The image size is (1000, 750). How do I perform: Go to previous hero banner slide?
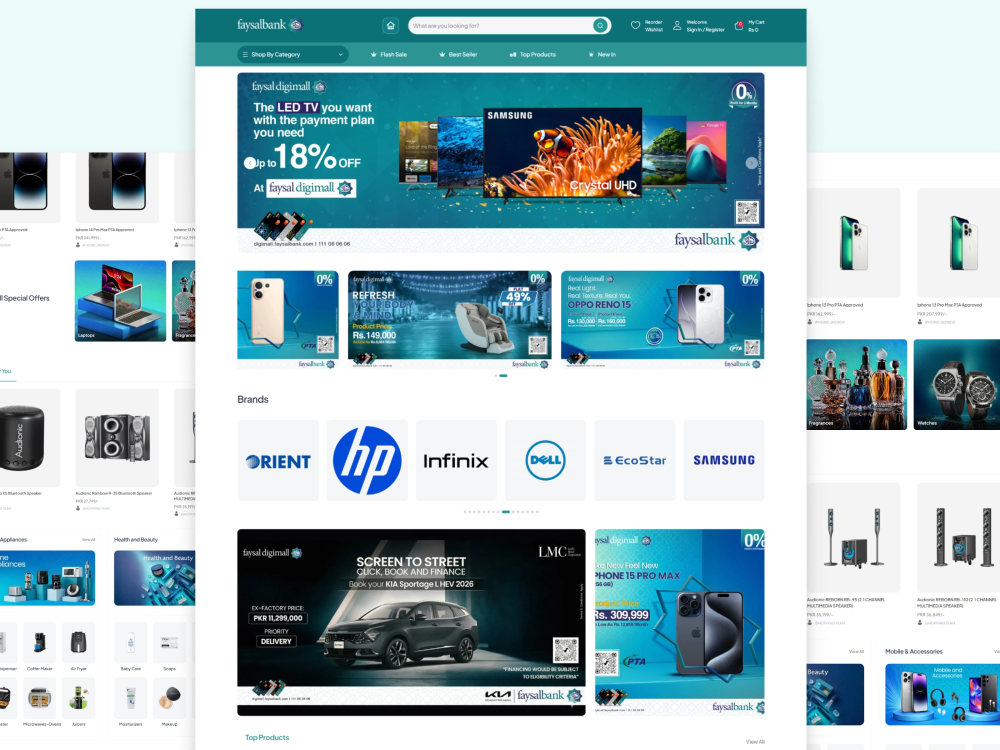point(249,163)
